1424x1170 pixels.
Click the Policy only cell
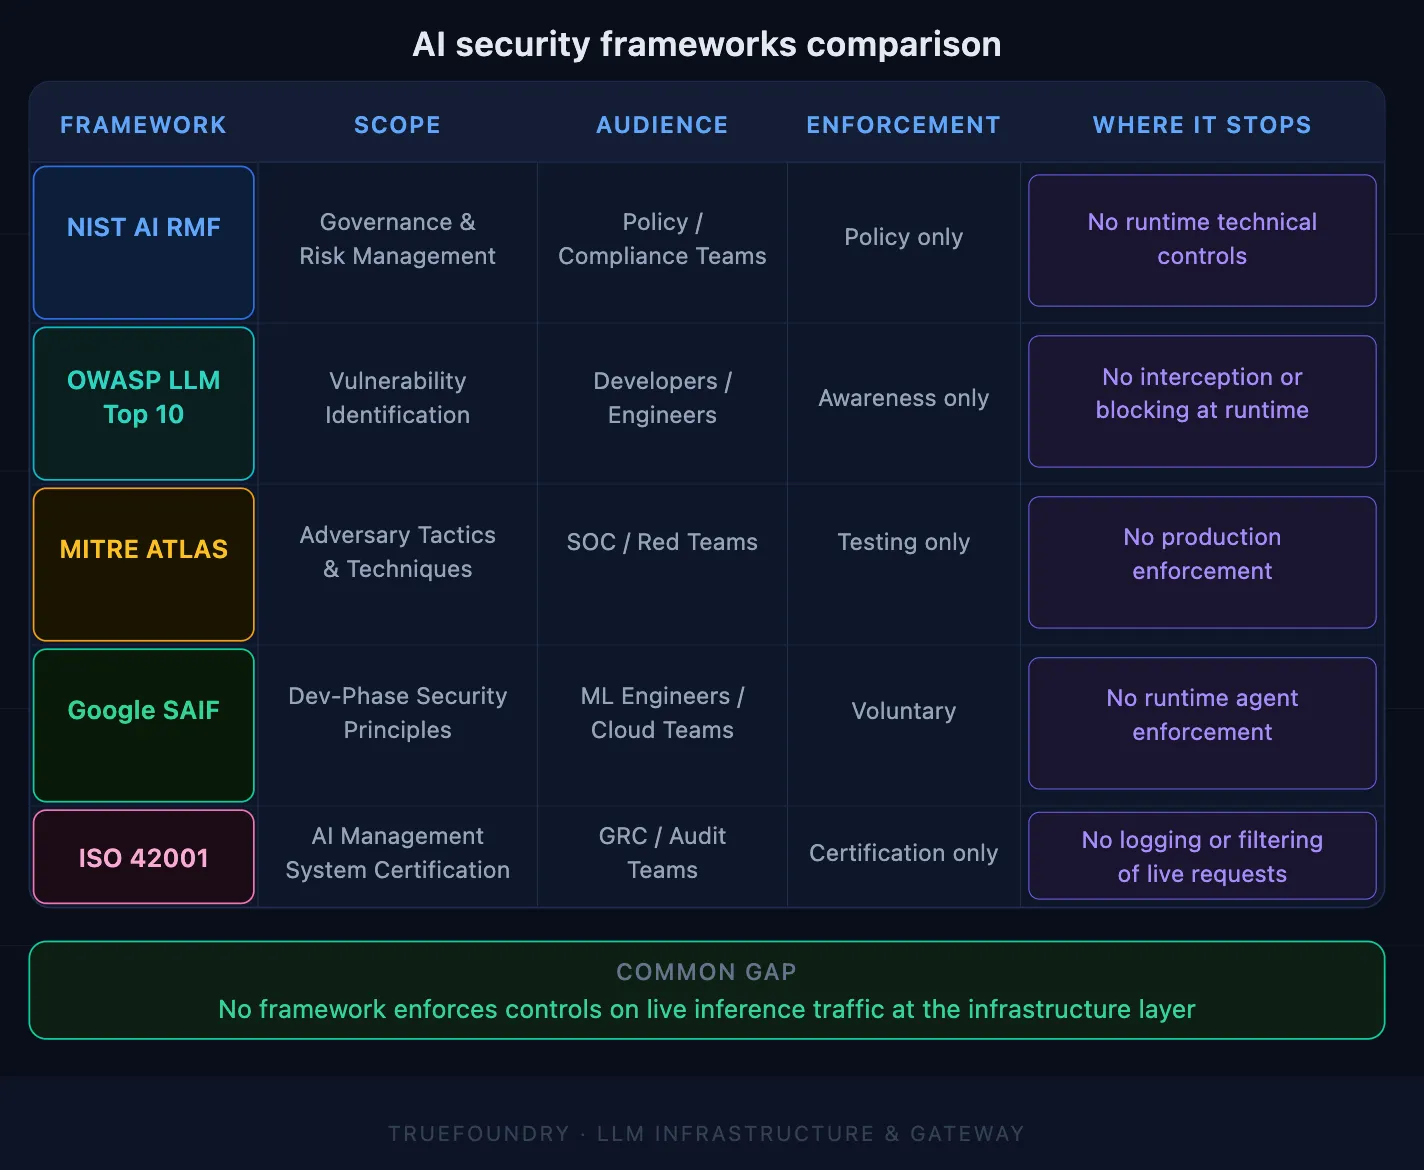pyautogui.click(x=903, y=237)
